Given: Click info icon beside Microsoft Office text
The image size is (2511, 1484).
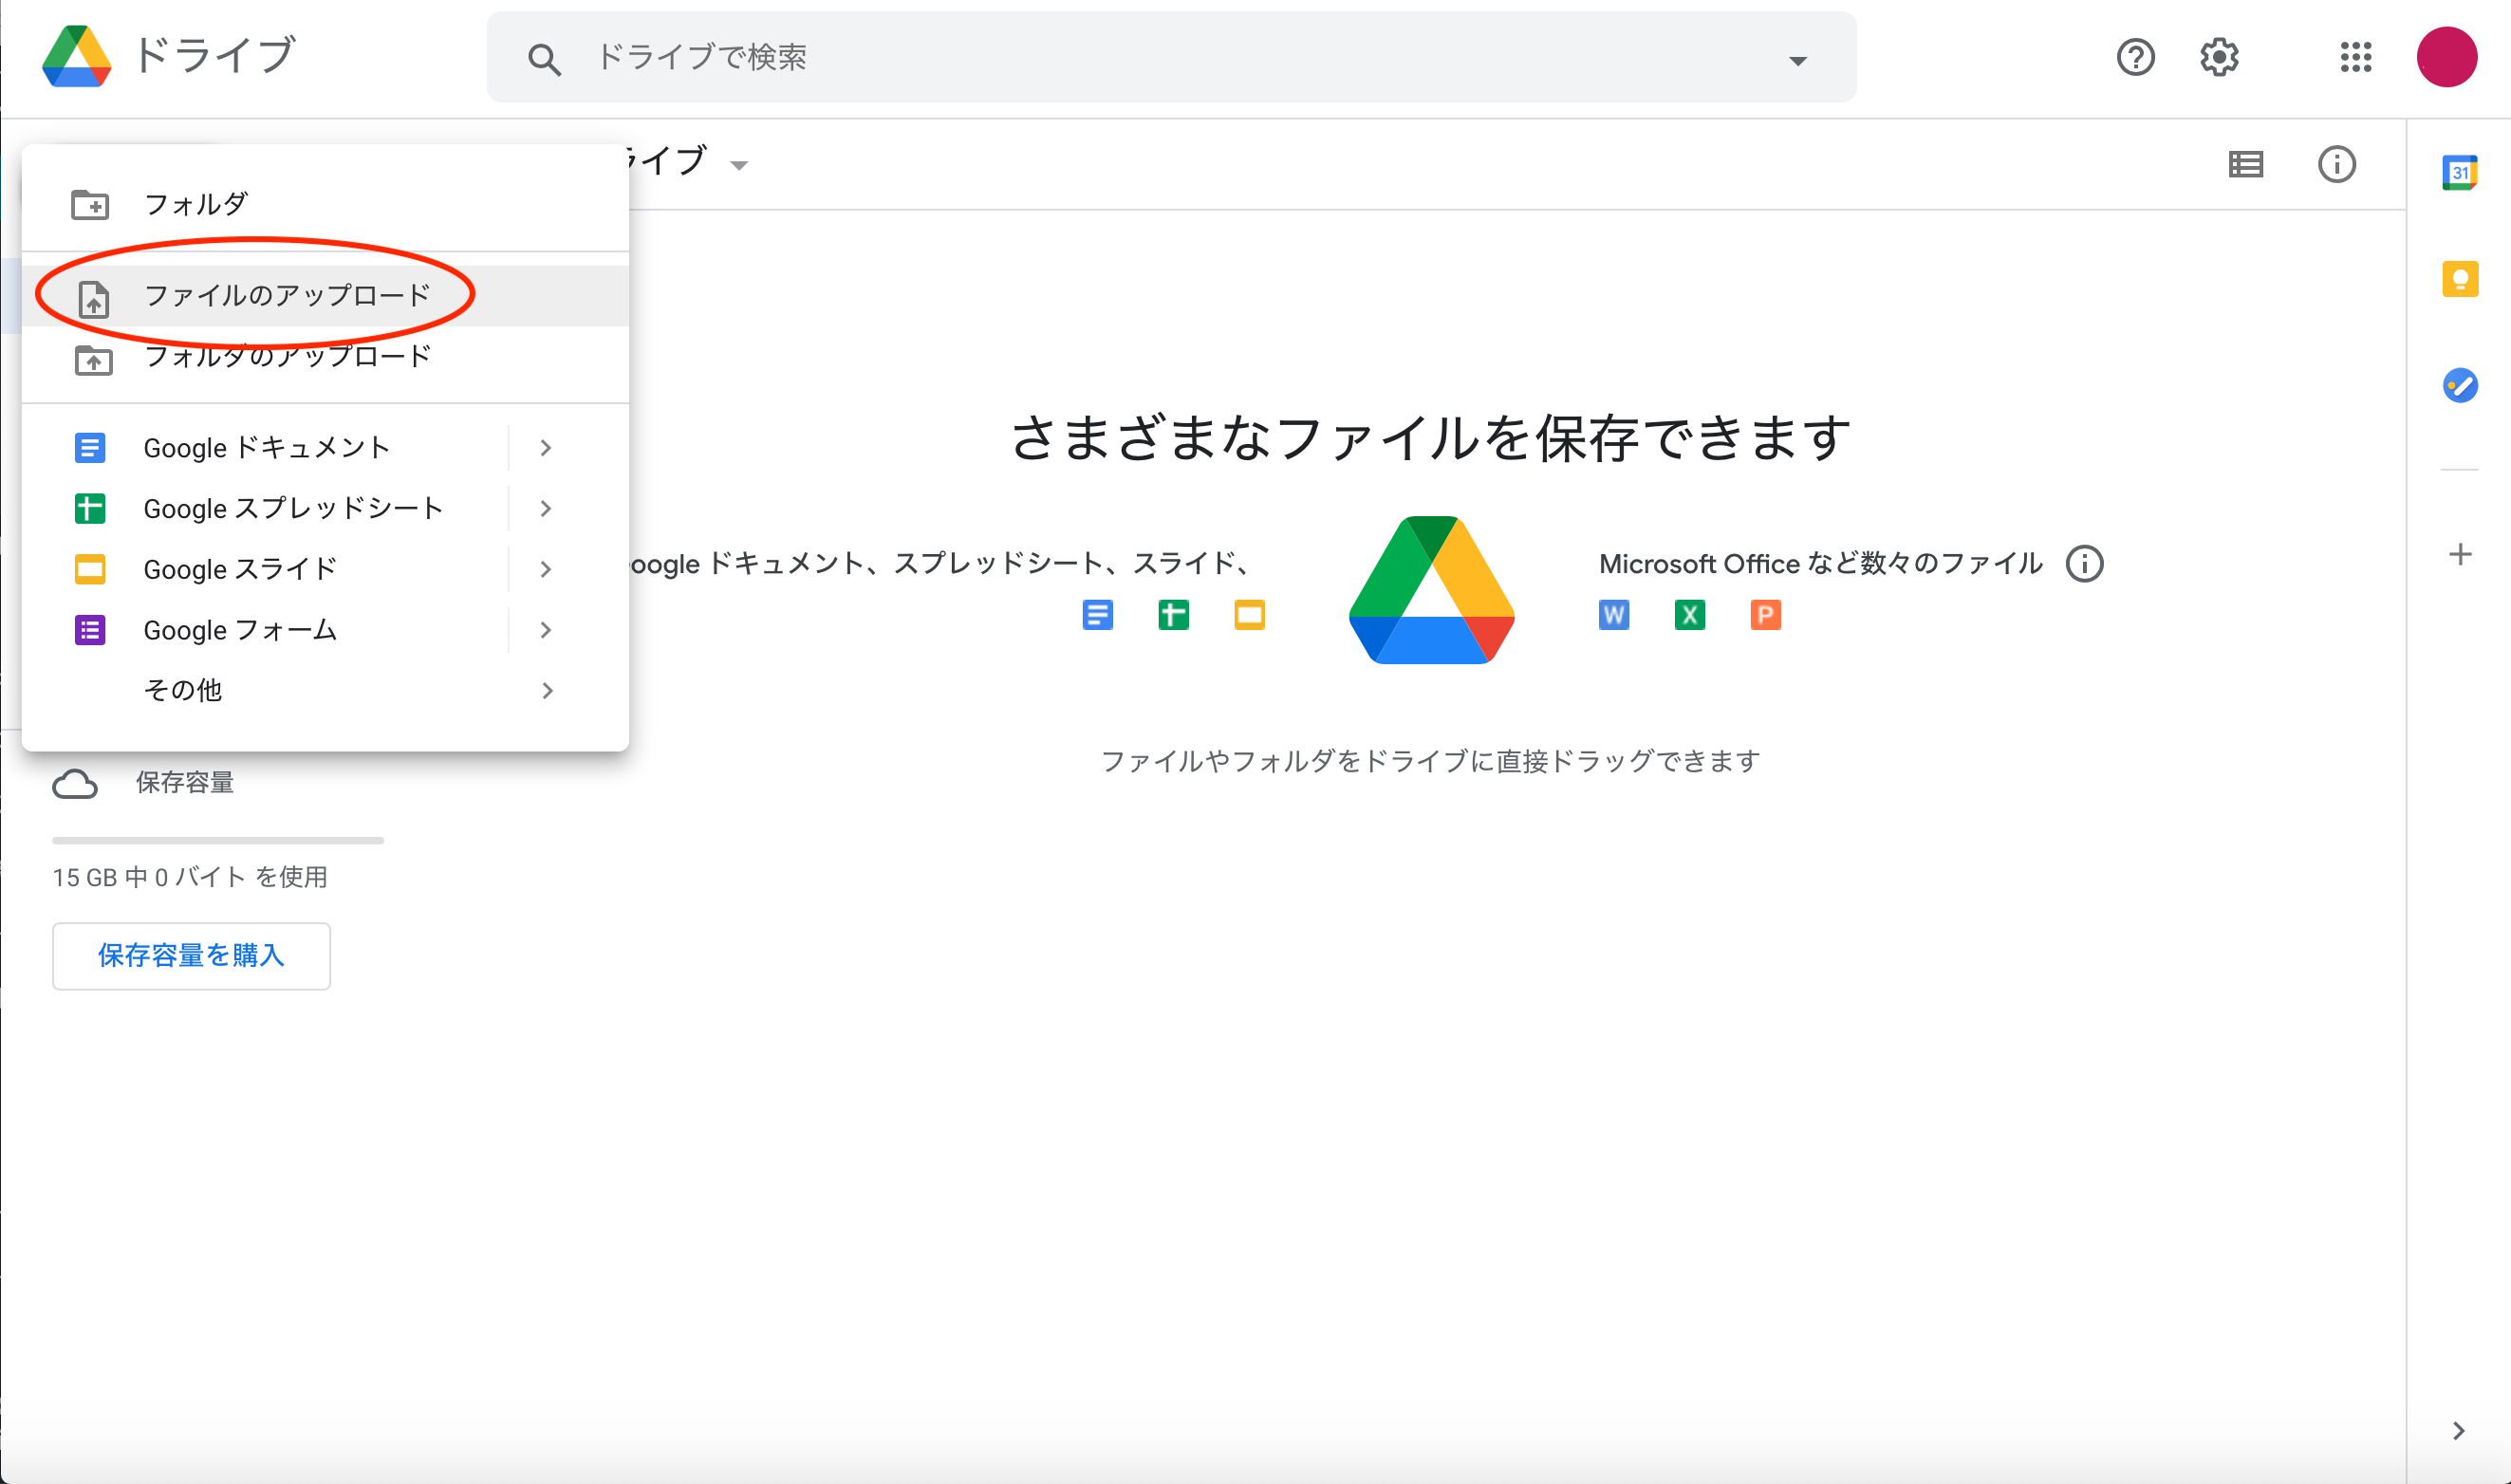Looking at the screenshot, I should click(2084, 564).
